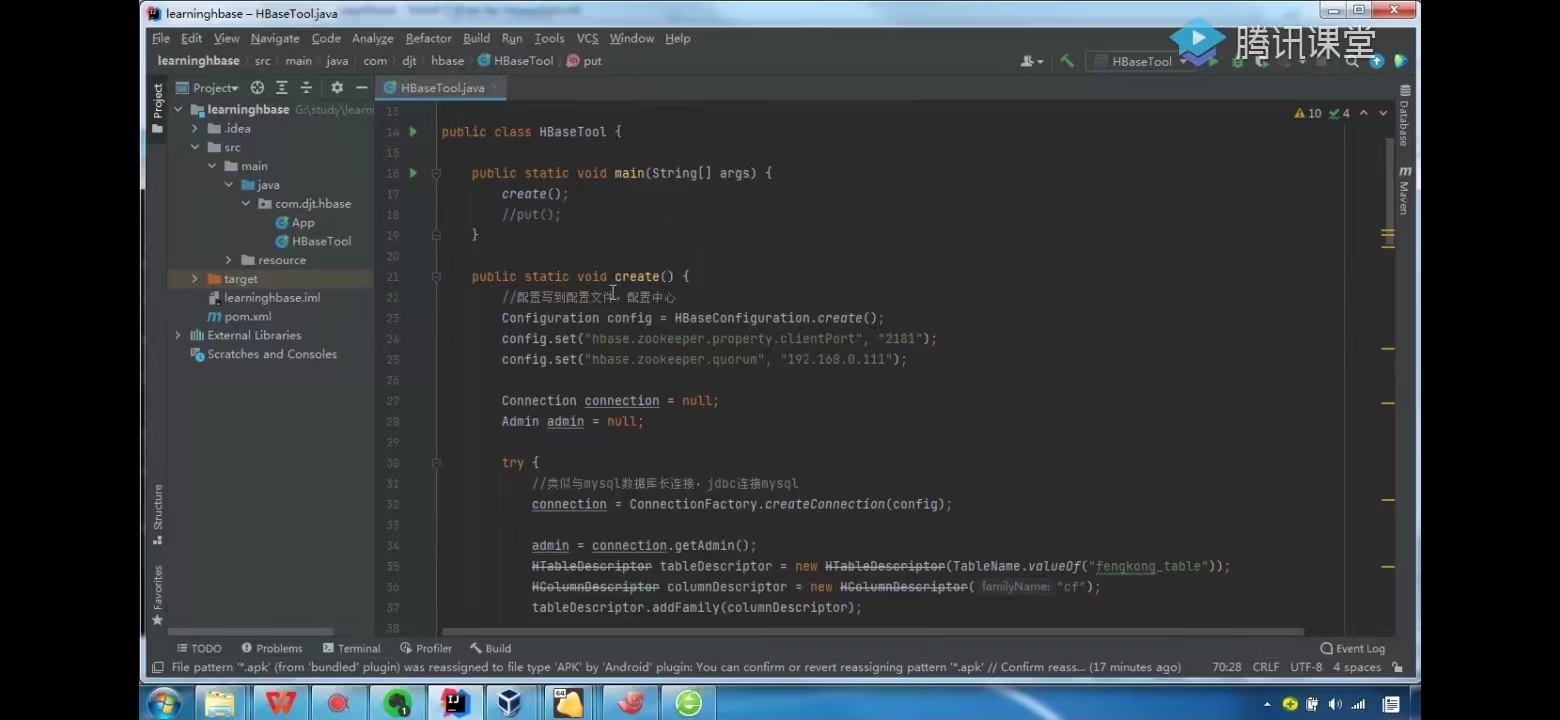Screen dimensions: 1560x720
Task: Click the volume icon in system tray
Action: pyautogui.click(x=1335, y=704)
